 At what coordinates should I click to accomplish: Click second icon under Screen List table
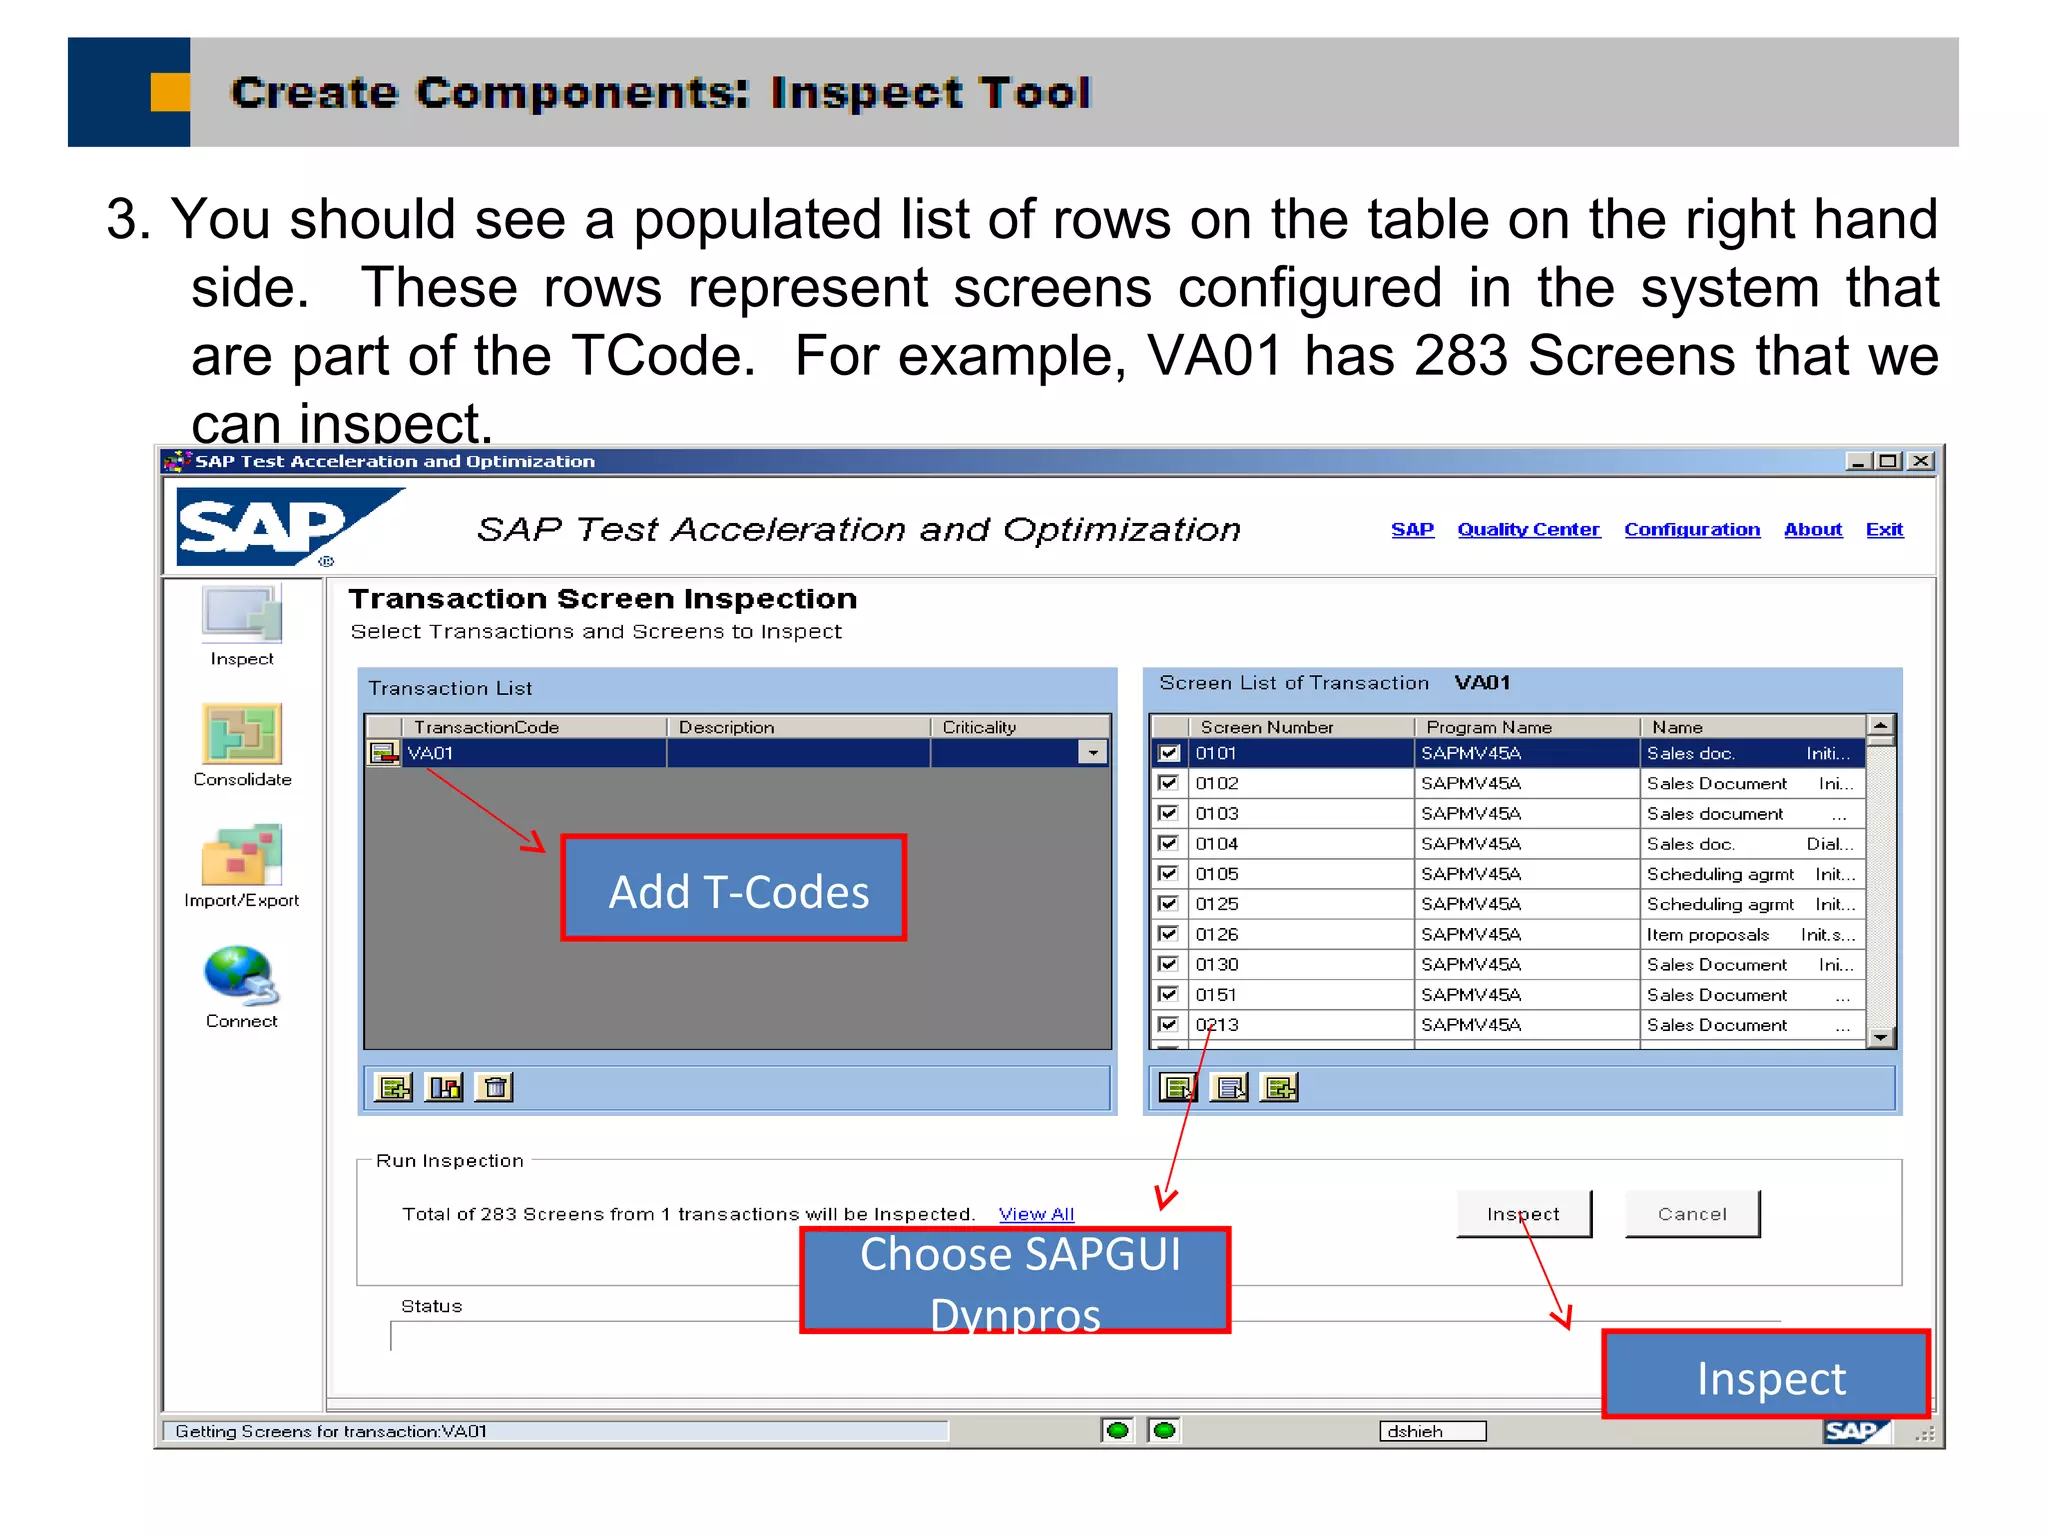click(x=1229, y=1087)
